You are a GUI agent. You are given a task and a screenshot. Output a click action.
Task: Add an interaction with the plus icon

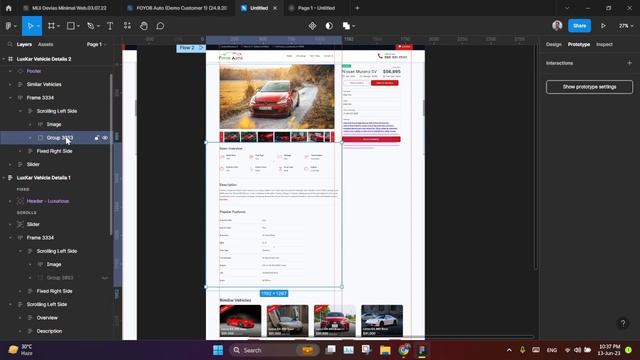pos(629,63)
